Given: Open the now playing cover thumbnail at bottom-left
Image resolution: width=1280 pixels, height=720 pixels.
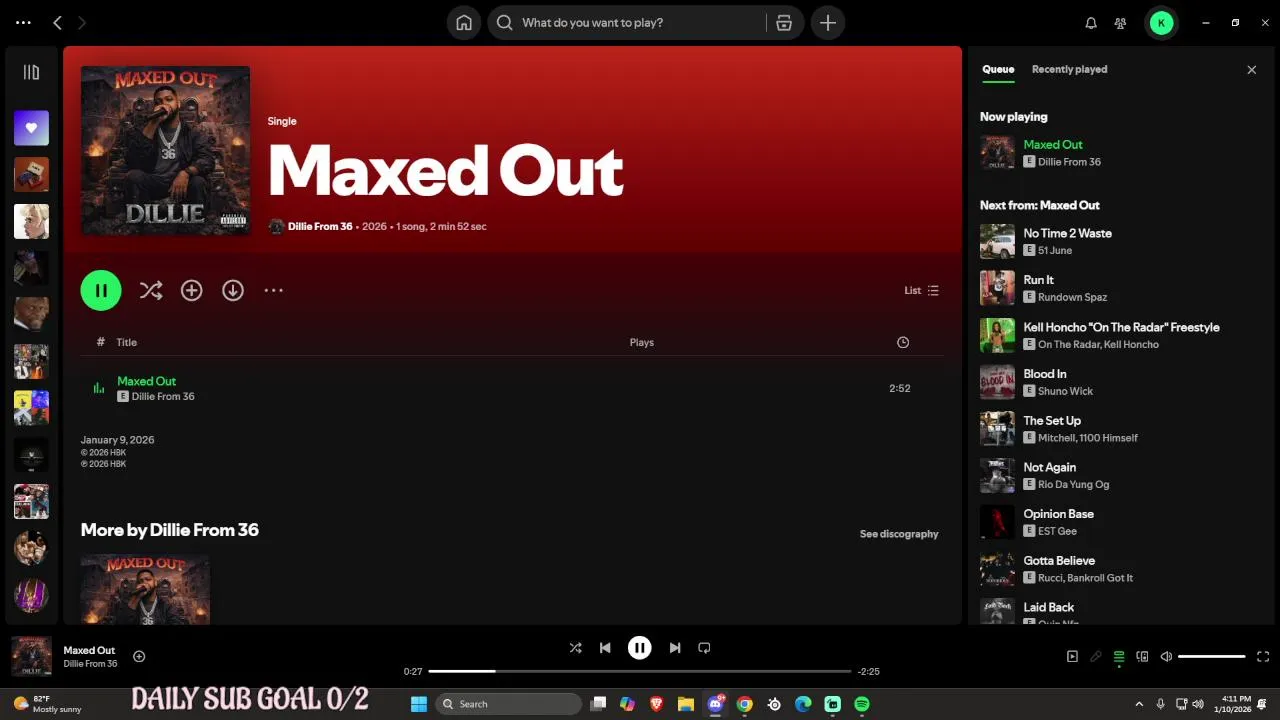Looking at the screenshot, I should pyautogui.click(x=31, y=656).
